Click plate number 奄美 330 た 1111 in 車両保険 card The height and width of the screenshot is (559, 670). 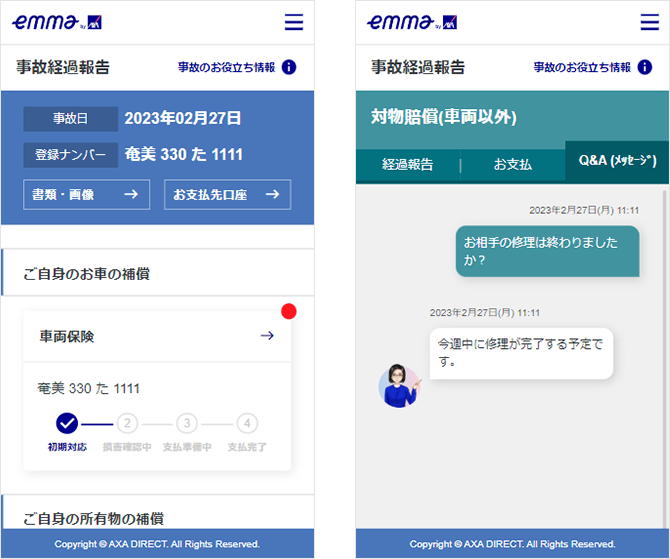pyautogui.click(x=88, y=388)
